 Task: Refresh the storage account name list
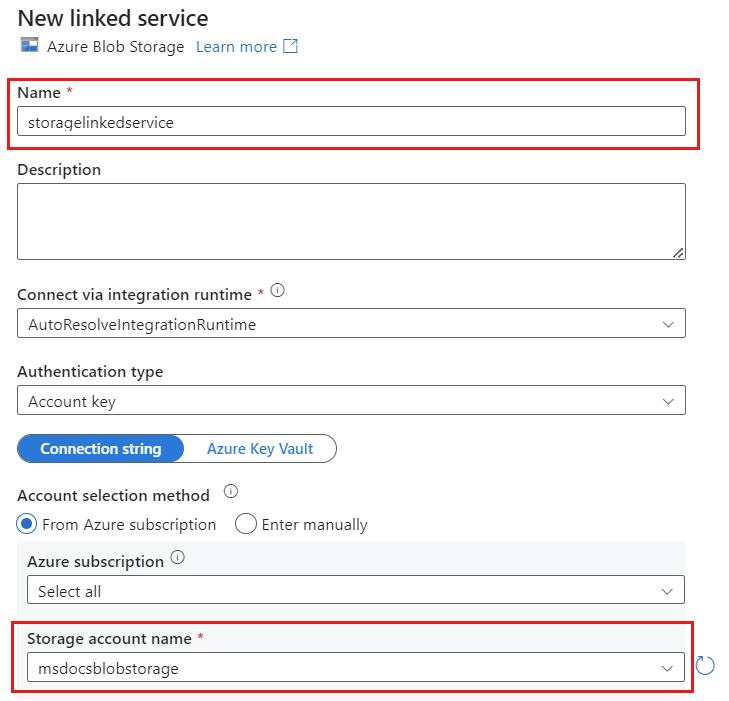705,666
